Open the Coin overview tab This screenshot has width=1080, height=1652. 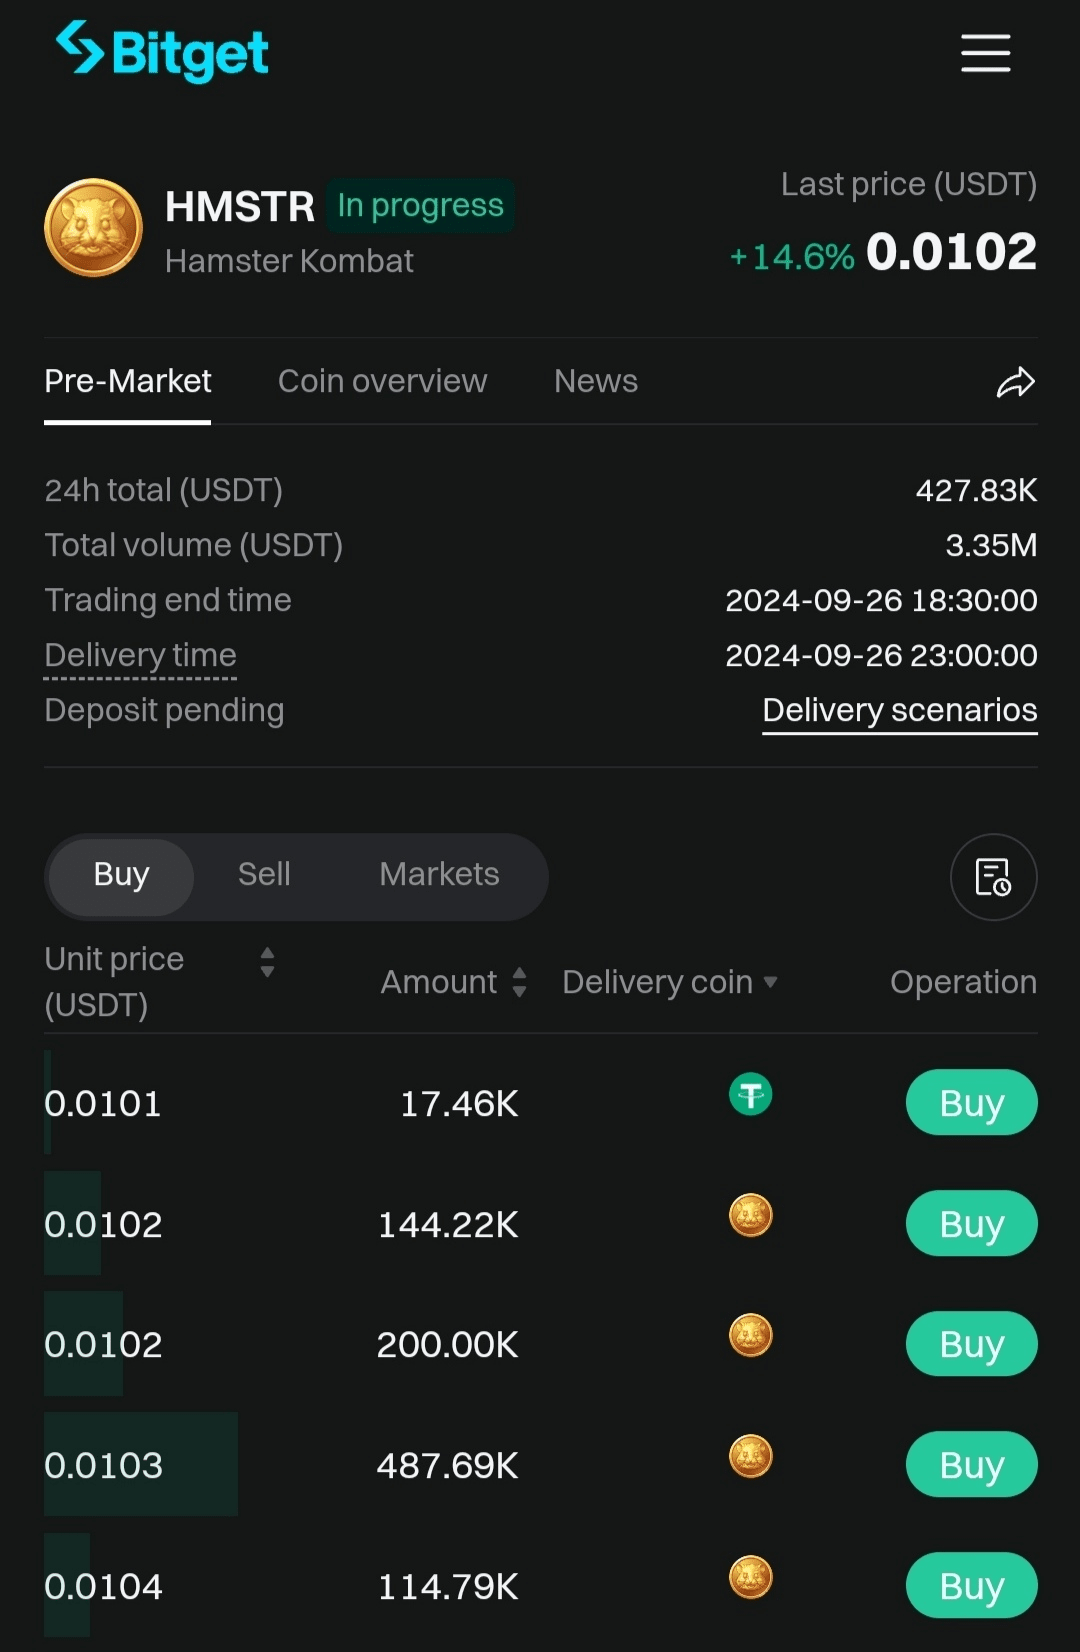pyautogui.click(x=382, y=381)
